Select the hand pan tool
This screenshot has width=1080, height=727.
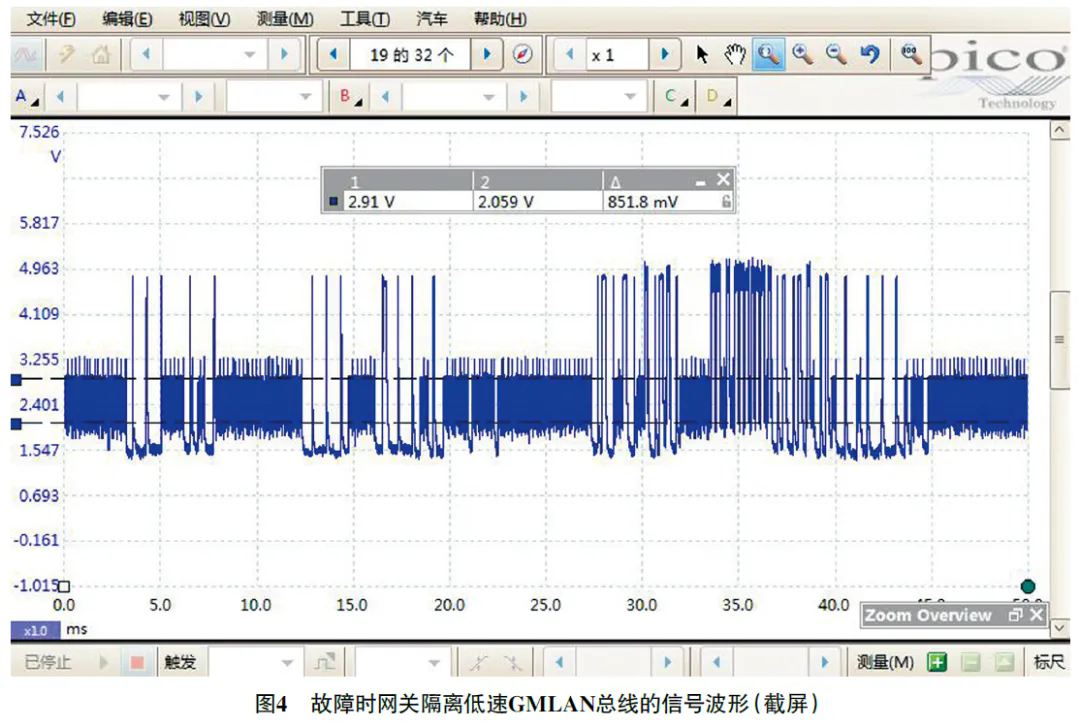[735, 54]
